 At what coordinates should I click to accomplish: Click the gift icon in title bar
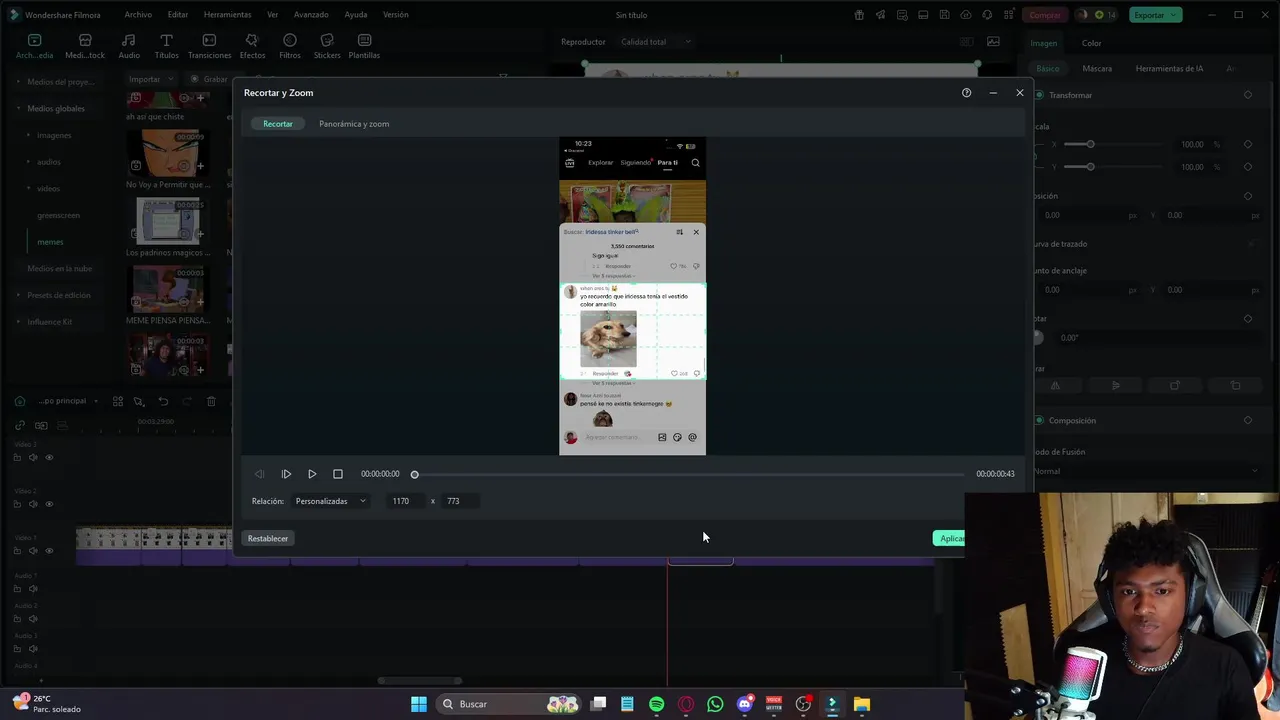pyautogui.click(x=859, y=15)
